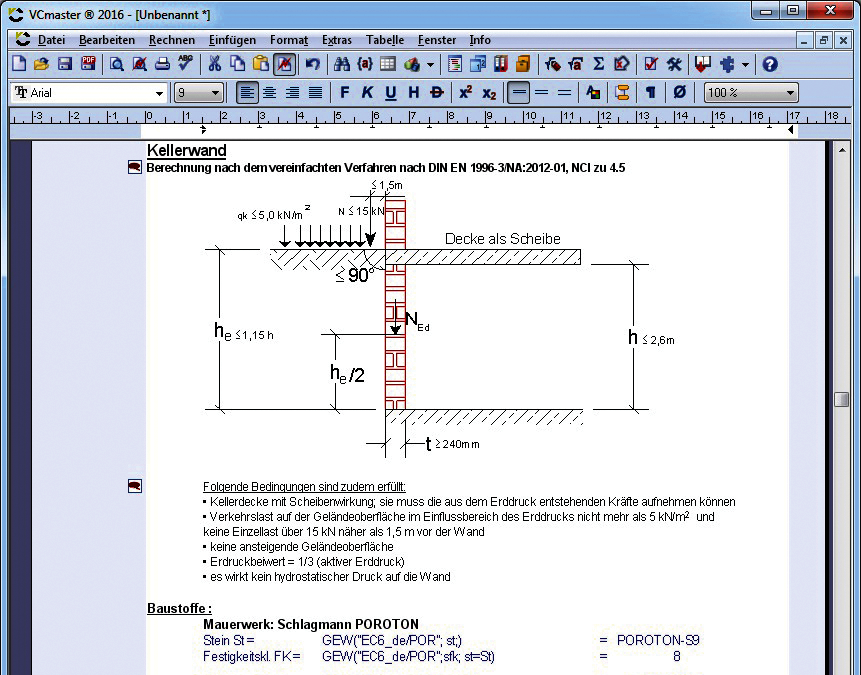Select the widest line spacing button
Image resolution: width=861 pixels, height=675 pixels.
[564, 93]
